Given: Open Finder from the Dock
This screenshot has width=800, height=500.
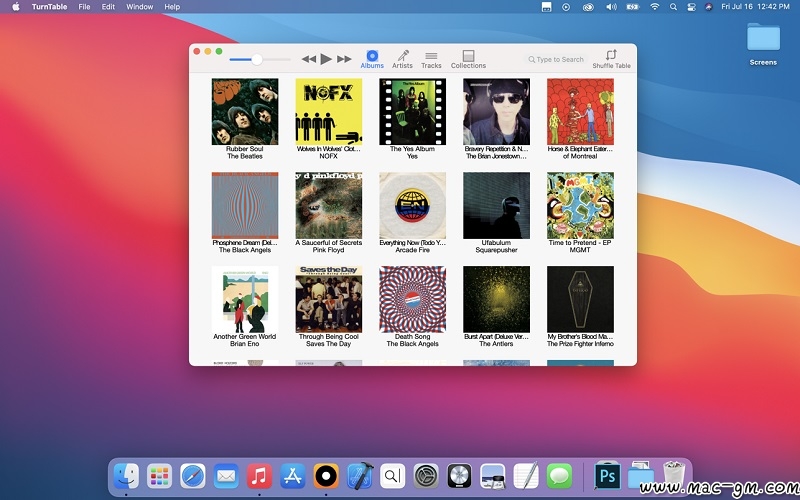Looking at the screenshot, I should pos(126,476).
